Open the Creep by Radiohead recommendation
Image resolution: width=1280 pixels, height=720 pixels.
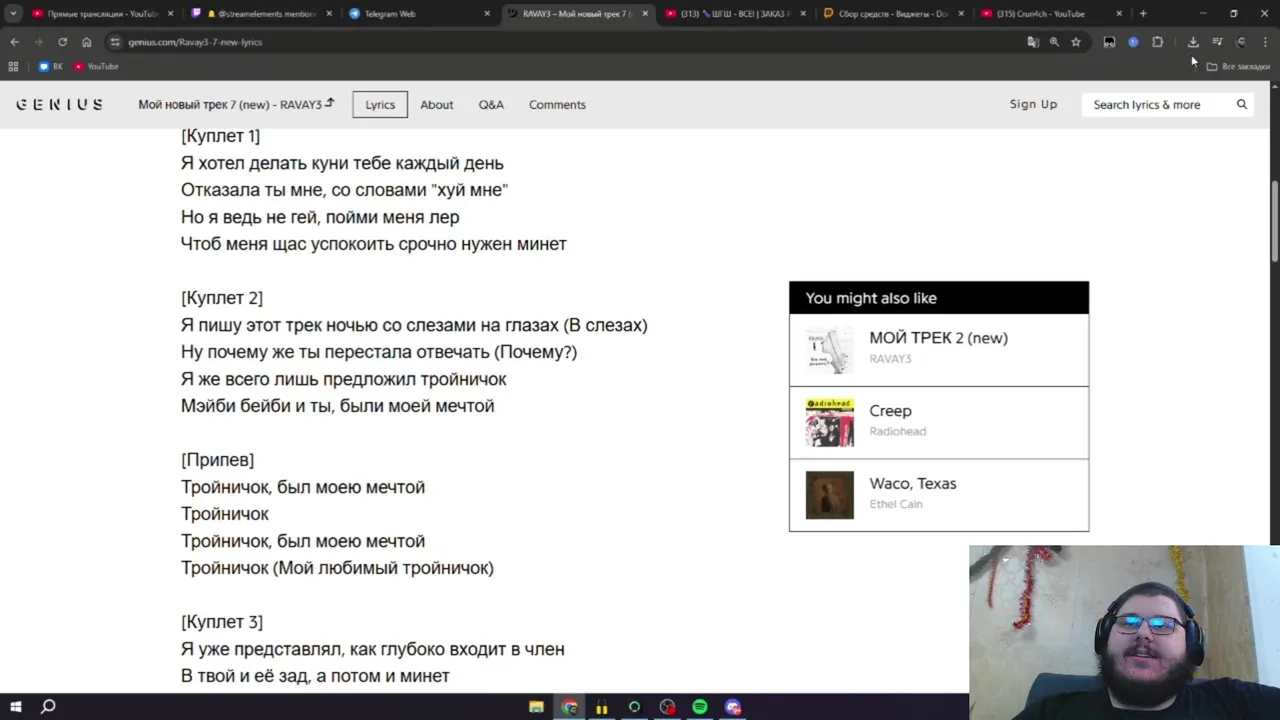pyautogui.click(x=939, y=423)
